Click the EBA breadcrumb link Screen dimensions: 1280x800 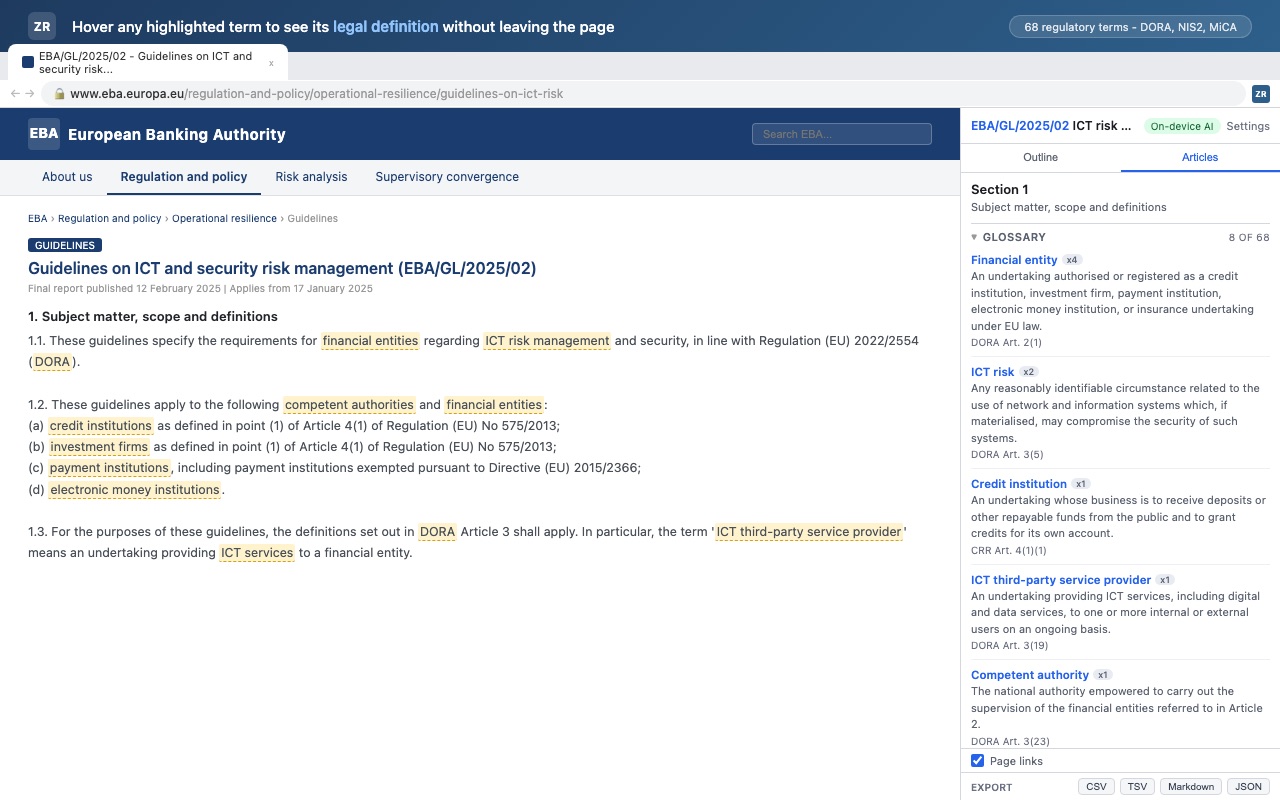click(x=38, y=218)
